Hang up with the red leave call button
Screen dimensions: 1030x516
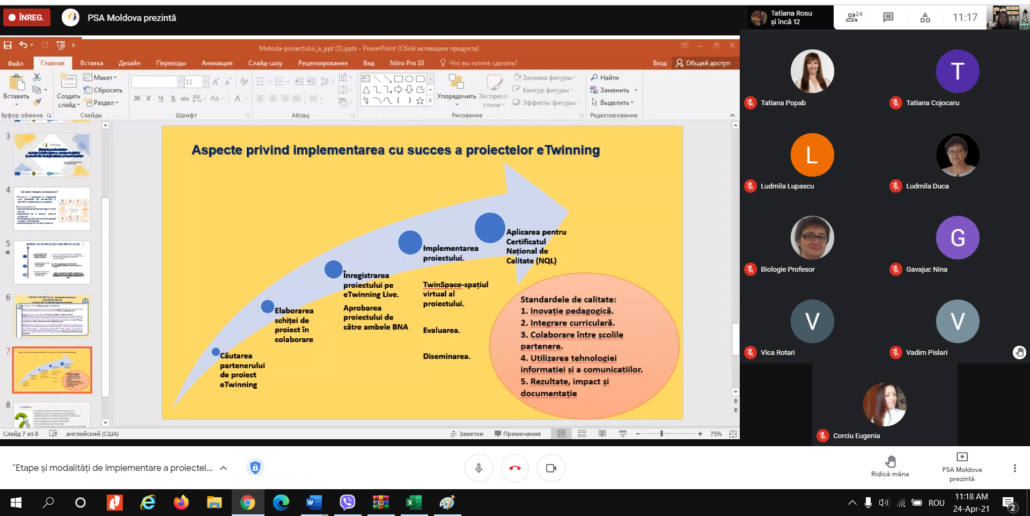(515, 467)
